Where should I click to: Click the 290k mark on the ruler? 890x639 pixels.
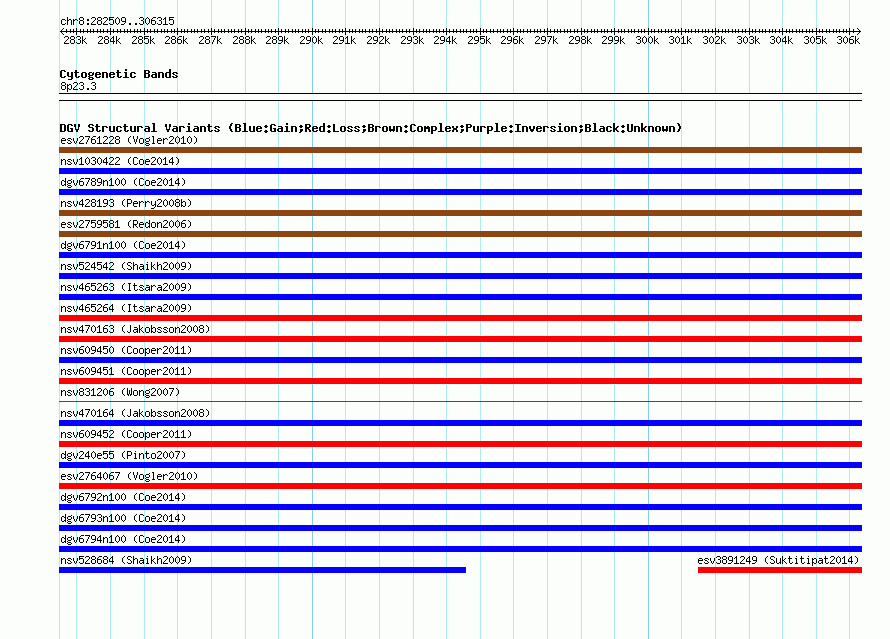[311, 41]
